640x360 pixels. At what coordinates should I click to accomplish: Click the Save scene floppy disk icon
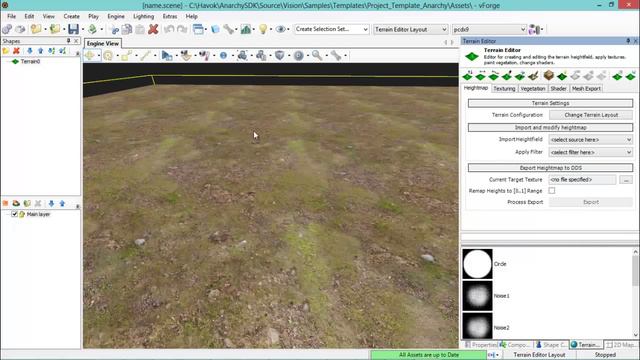pyautogui.click(x=73, y=29)
